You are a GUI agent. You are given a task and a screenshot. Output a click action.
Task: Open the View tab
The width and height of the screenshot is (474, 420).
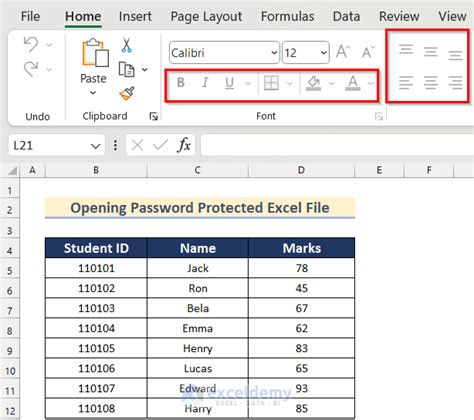[x=452, y=16]
